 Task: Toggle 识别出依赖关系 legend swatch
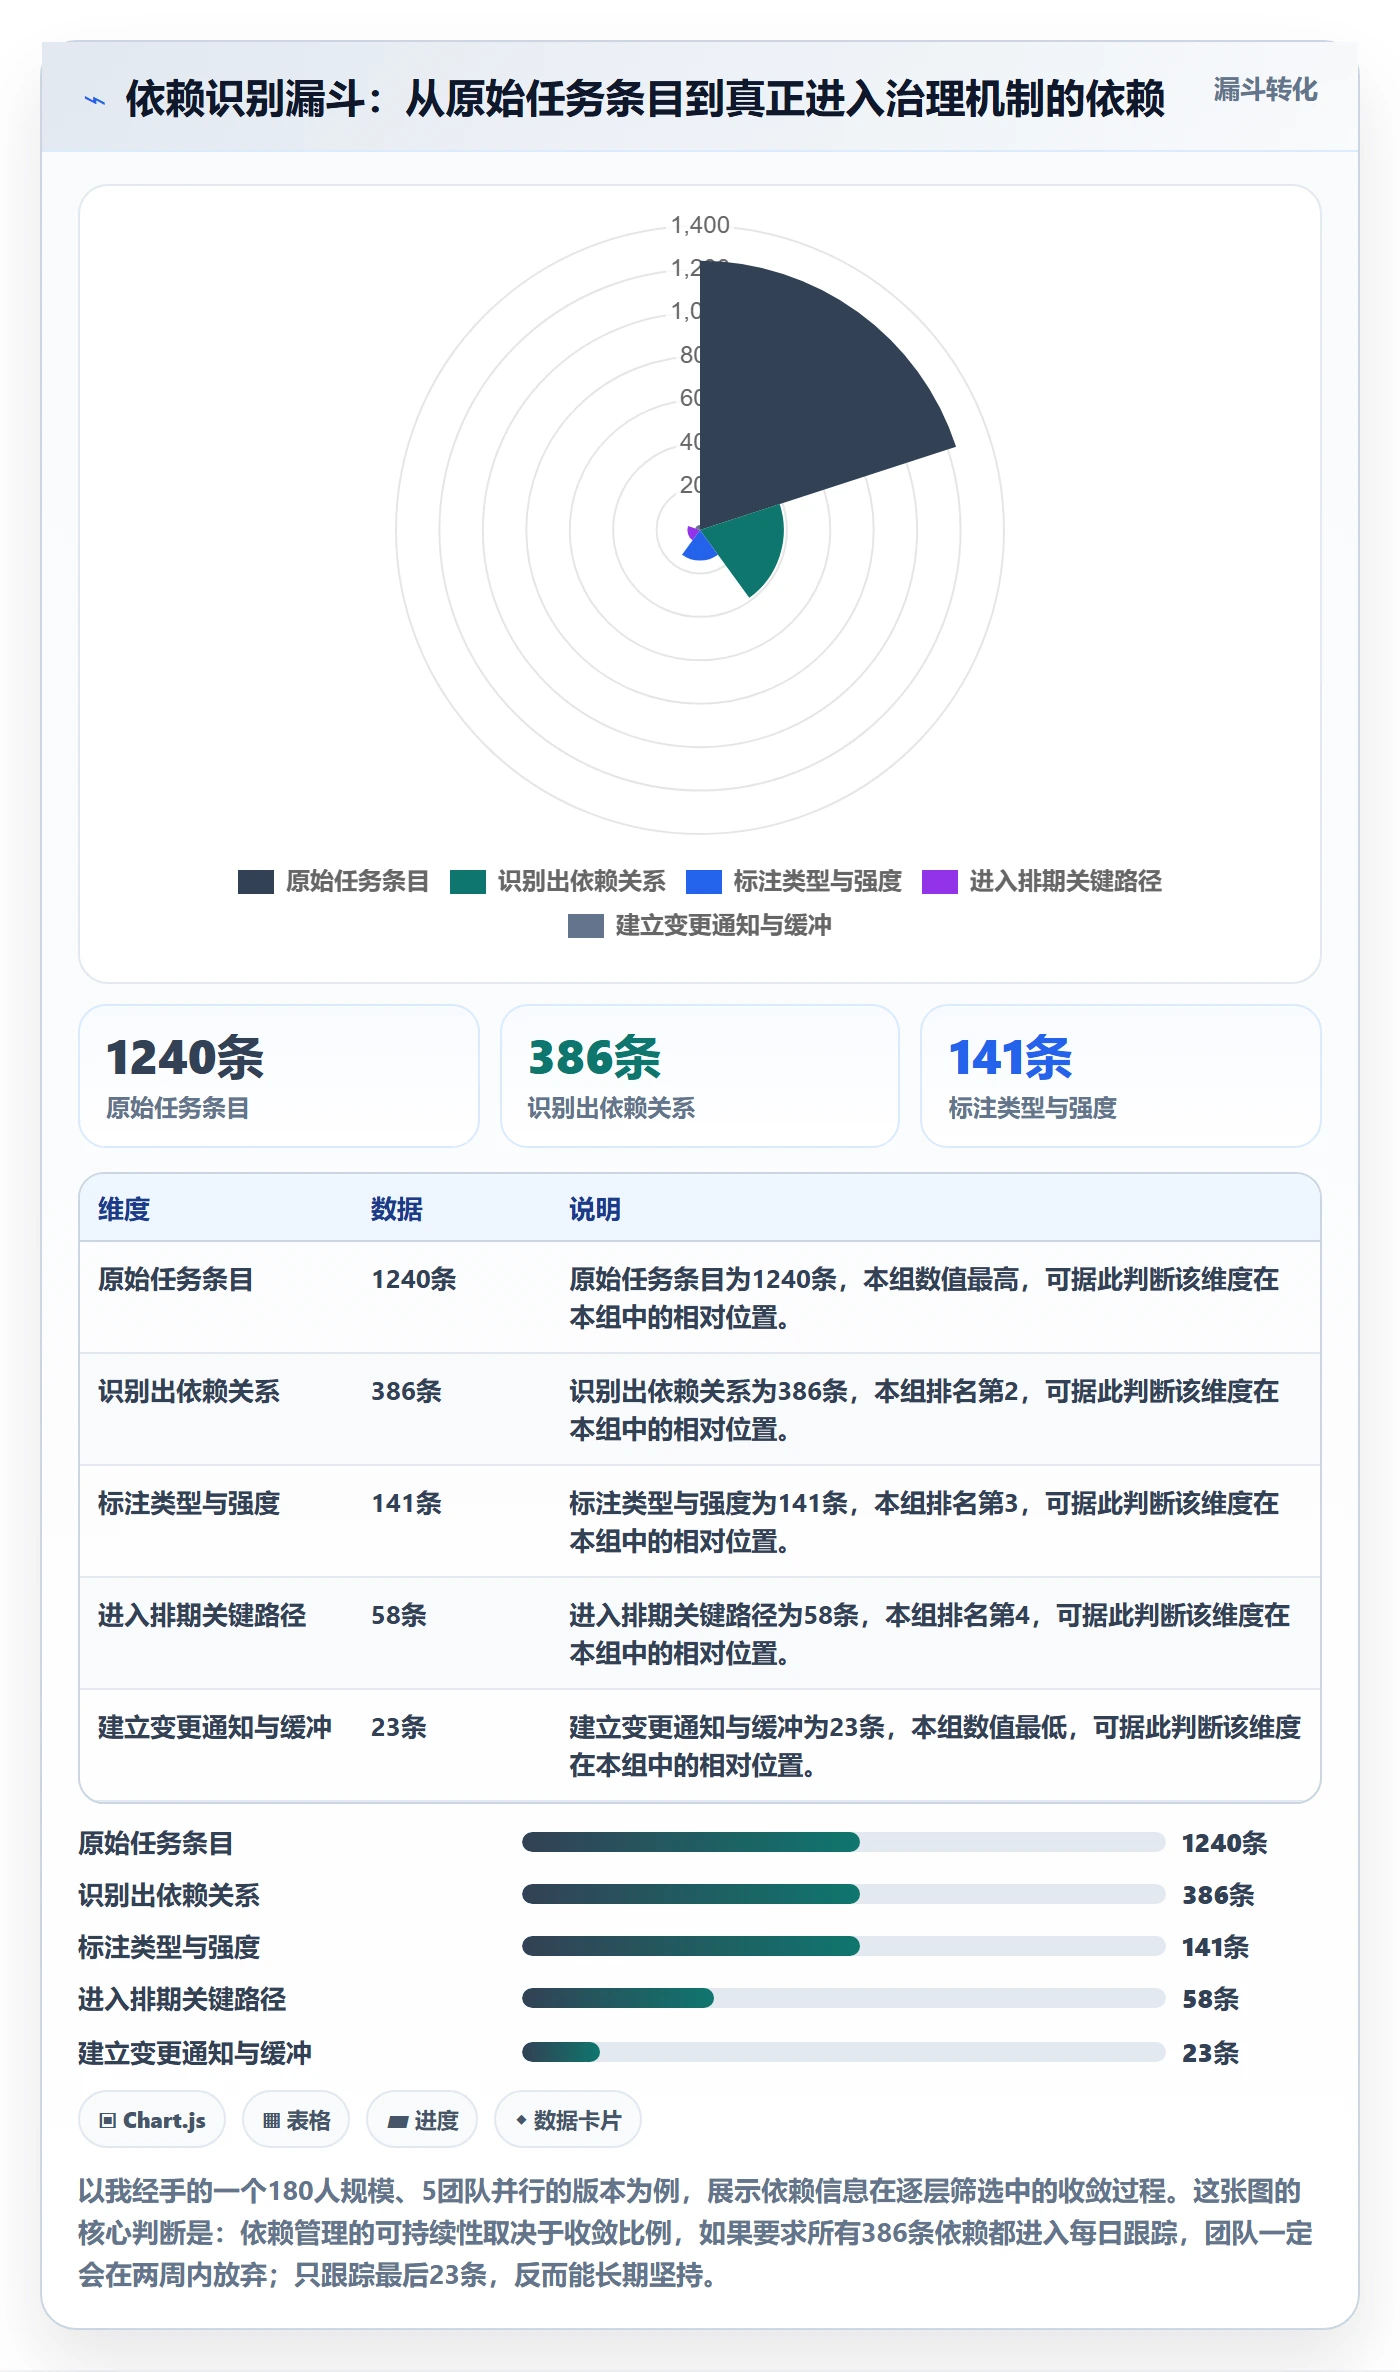[468, 881]
